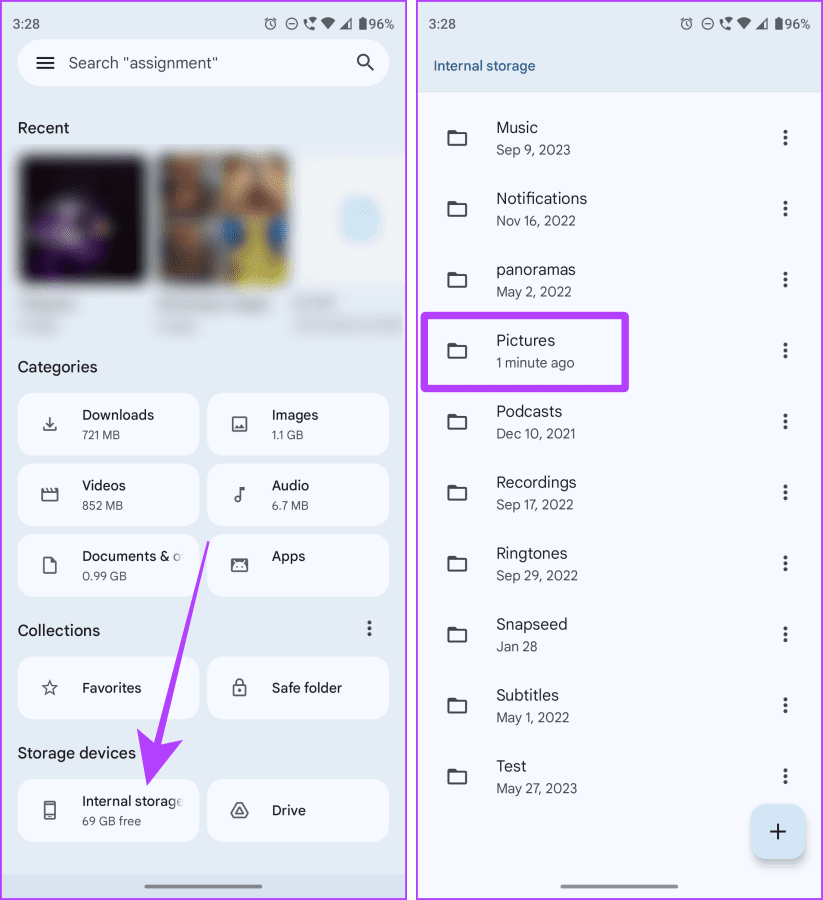823x900 pixels.
Task: Open the hamburger menu in search bar
Action: point(45,63)
